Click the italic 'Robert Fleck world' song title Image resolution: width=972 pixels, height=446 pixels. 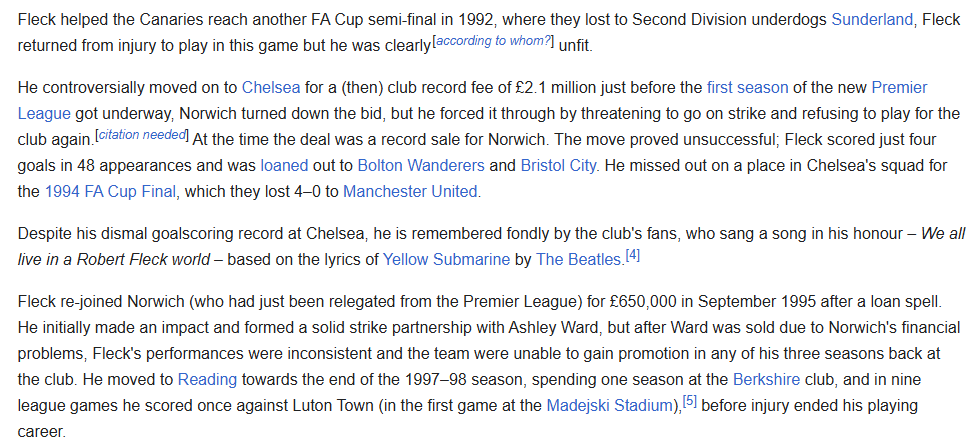pos(143,259)
